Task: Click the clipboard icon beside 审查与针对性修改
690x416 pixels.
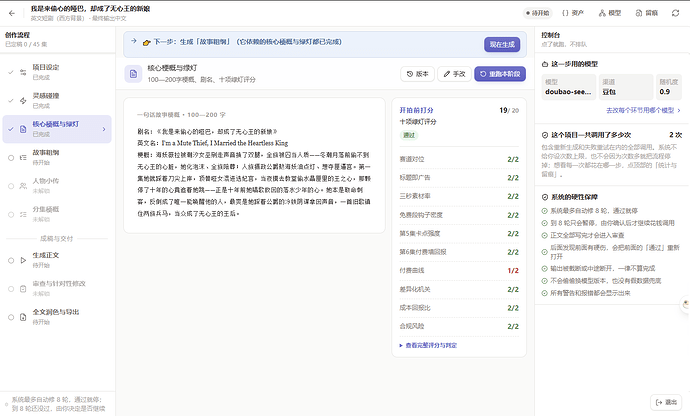Action: point(23,289)
